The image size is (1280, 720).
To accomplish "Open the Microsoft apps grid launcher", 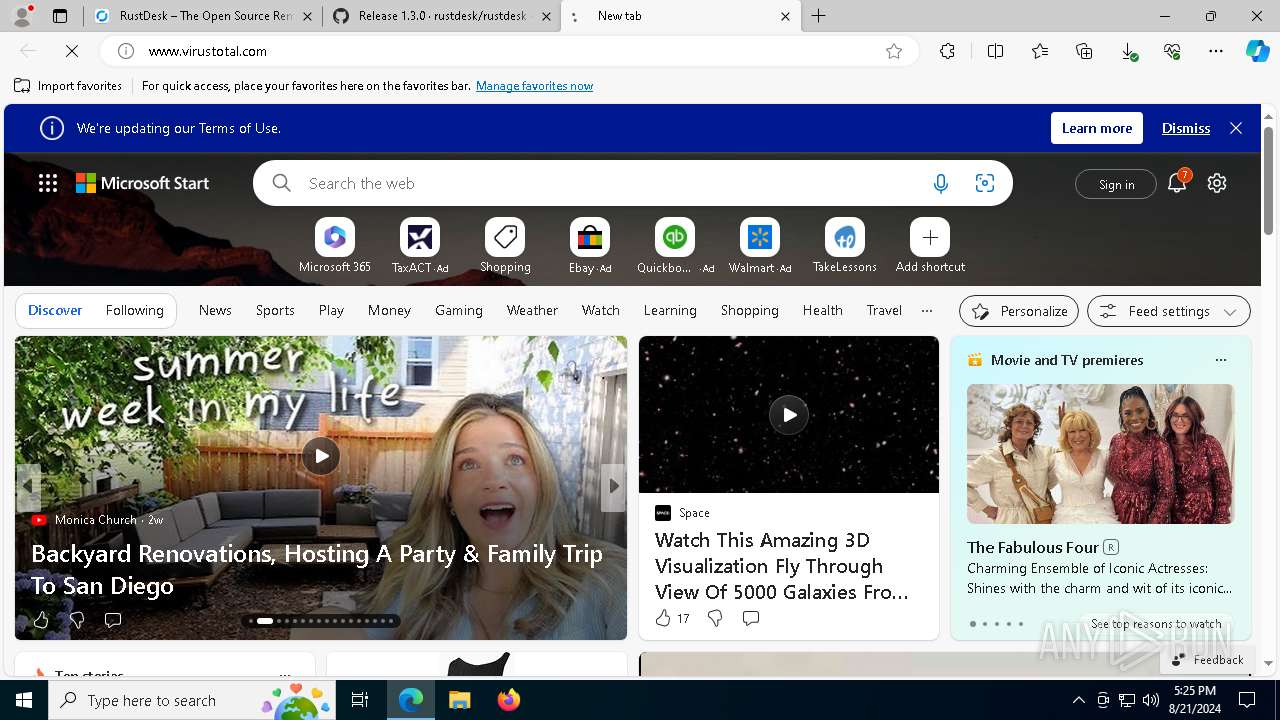I will [x=48, y=183].
